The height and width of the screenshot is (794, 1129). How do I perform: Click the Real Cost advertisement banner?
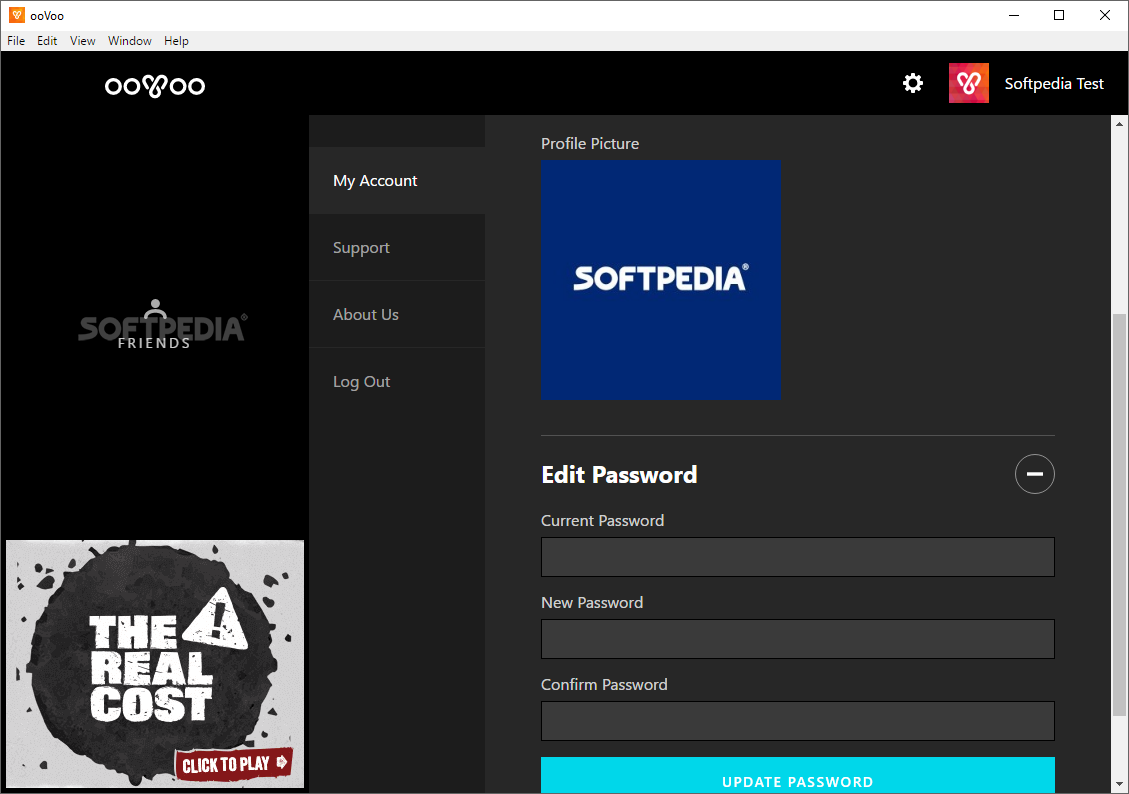[155, 664]
